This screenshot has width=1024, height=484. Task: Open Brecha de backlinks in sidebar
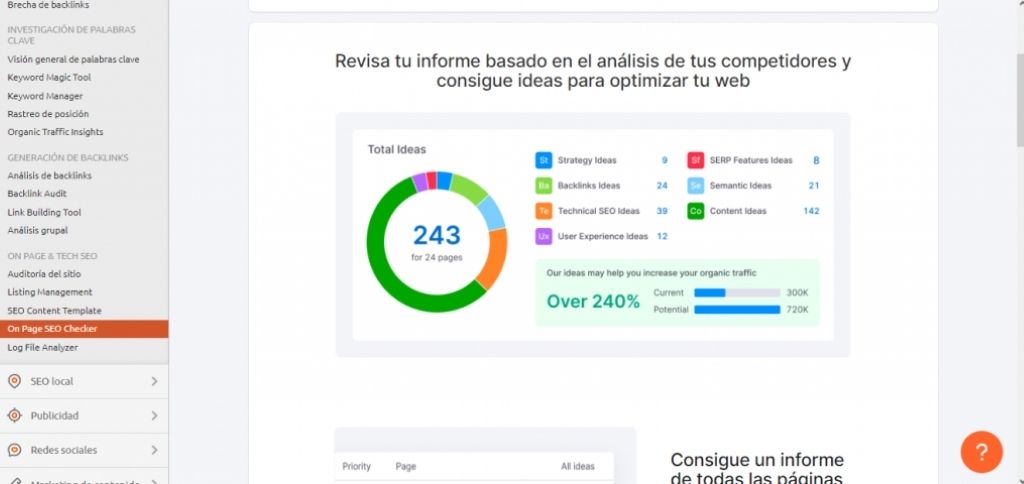coord(48,5)
